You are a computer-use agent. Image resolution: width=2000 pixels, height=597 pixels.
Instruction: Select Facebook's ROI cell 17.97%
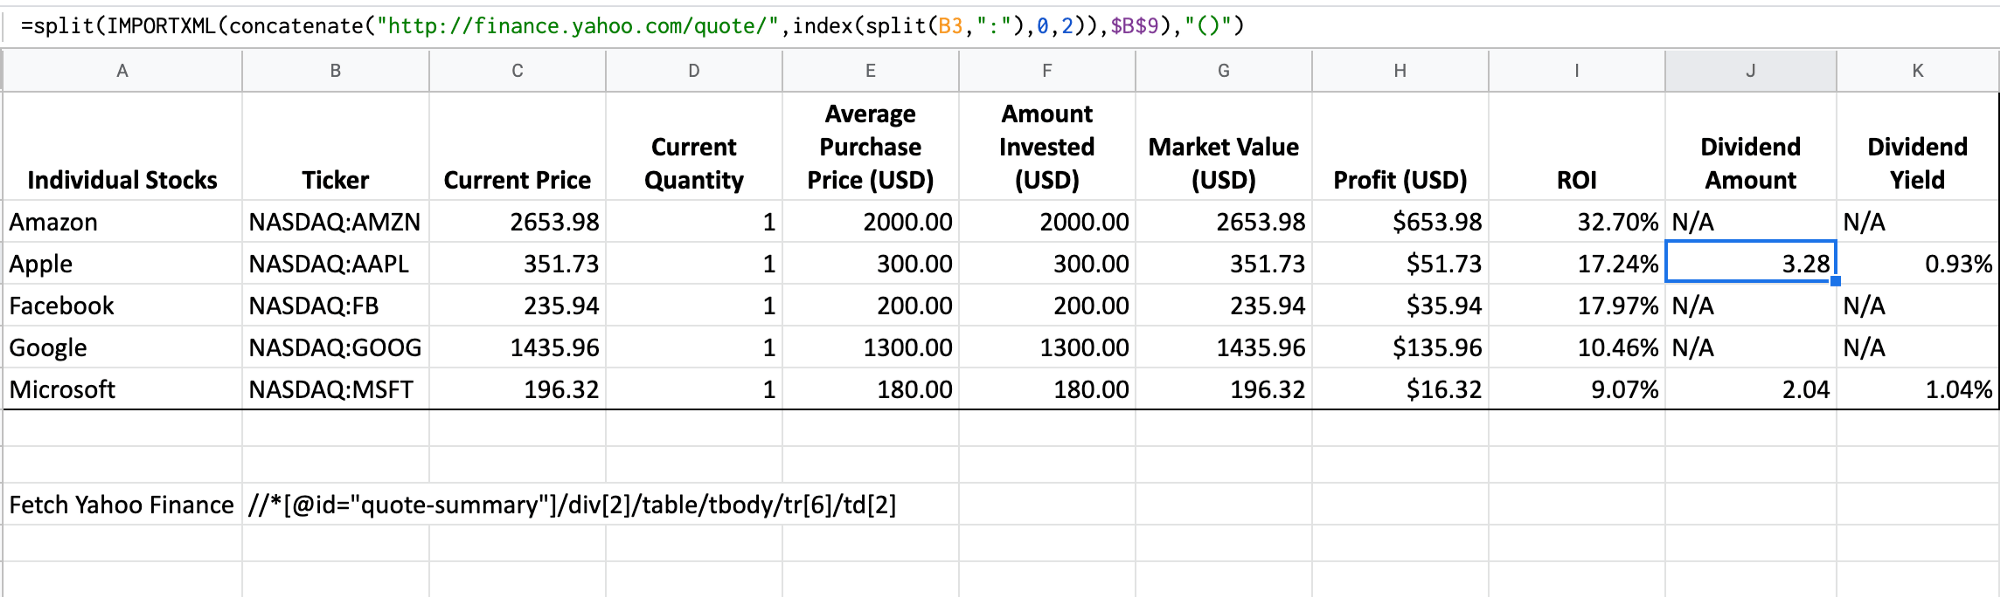click(x=1577, y=305)
